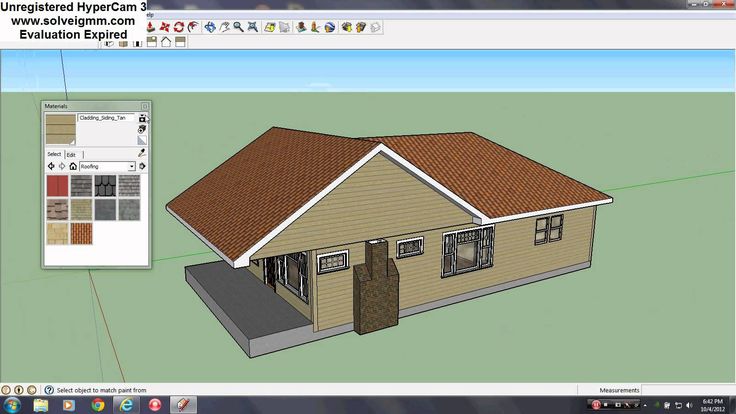Open Google Chrome from the taskbar
The image size is (736, 414).
[x=98, y=405]
